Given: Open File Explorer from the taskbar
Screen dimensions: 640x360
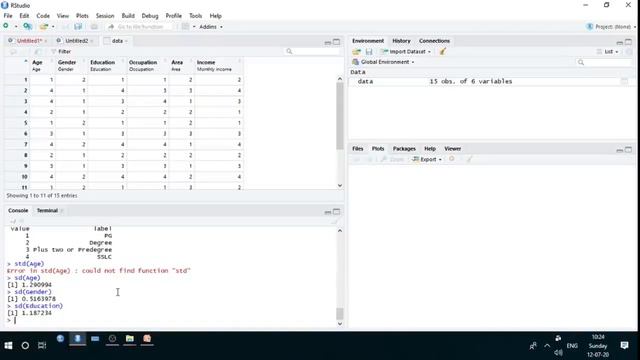Looking at the screenshot, I should pyautogui.click(x=130, y=339).
